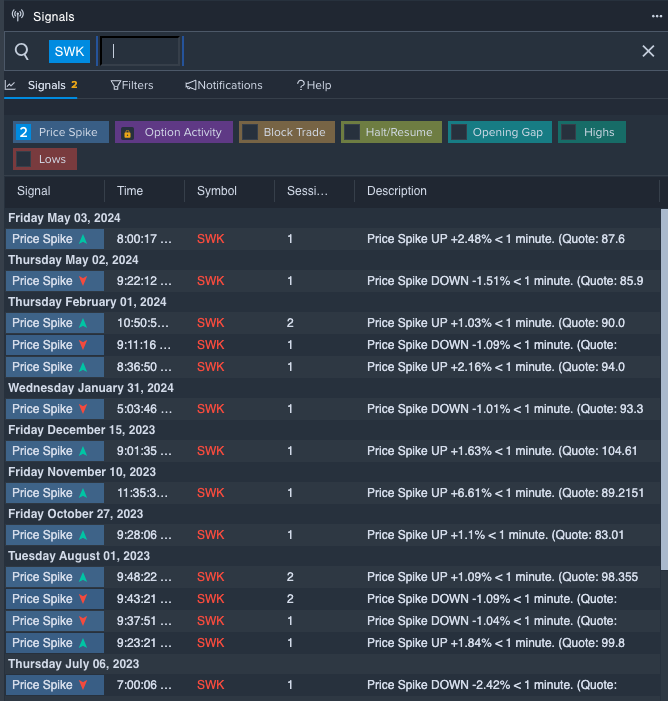668x701 pixels.
Task: Enable the Halt/Resume signal filter
Action: pos(352,132)
